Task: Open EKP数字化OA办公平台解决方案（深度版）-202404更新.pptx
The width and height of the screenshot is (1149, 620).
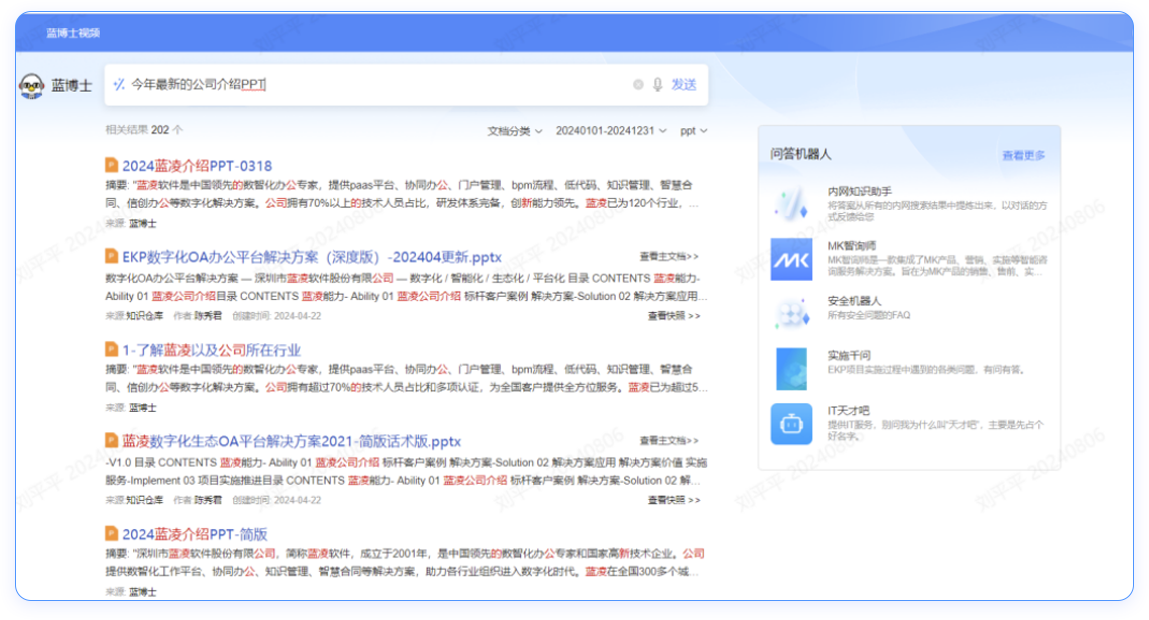Action: tap(311, 257)
